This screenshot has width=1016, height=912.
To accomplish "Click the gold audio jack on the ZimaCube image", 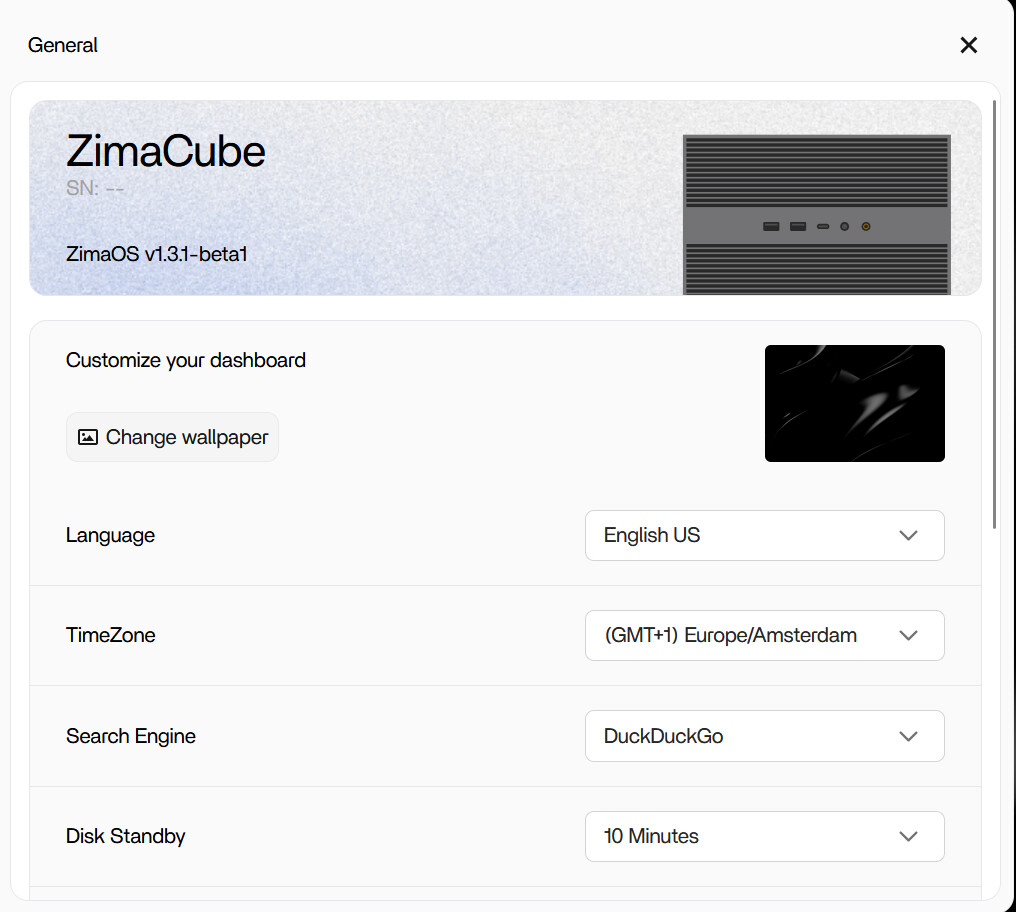I will (866, 226).
